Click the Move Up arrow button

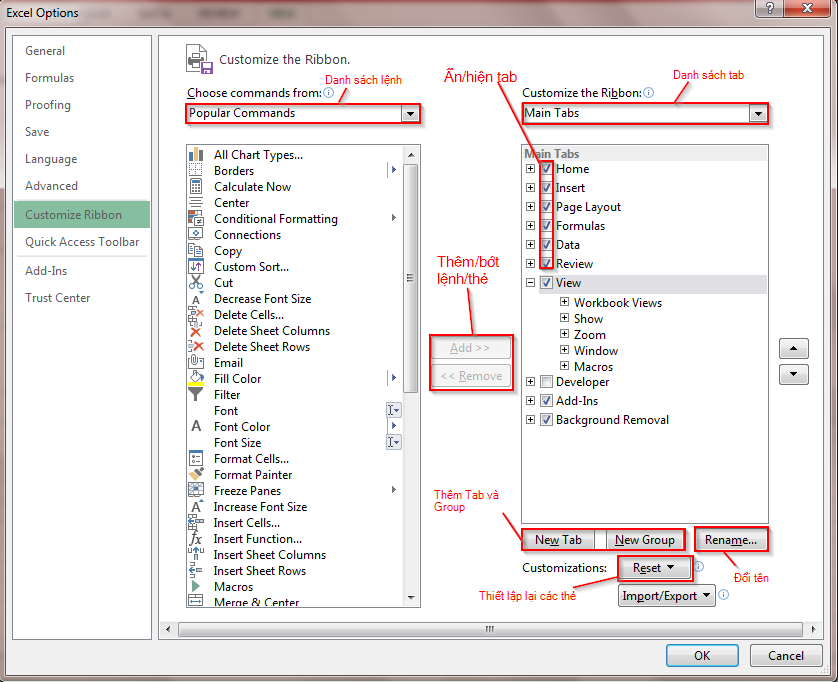(794, 348)
